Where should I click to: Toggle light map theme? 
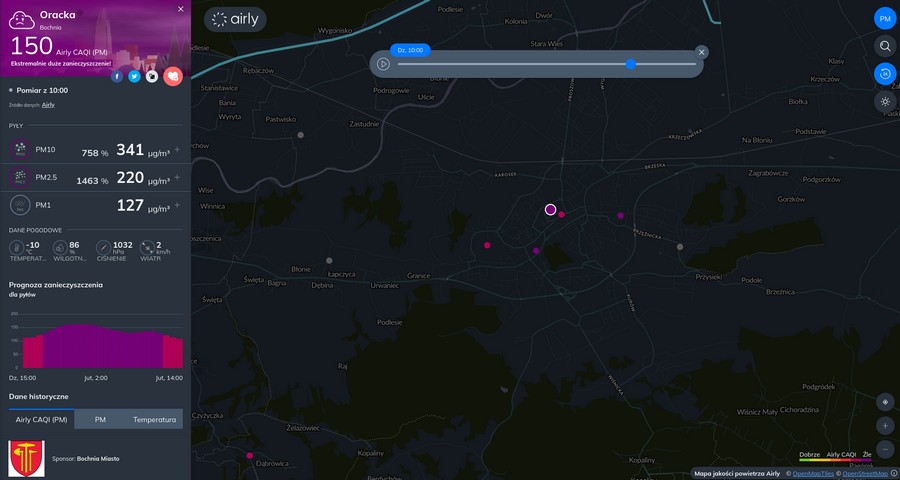[x=885, y=102]
